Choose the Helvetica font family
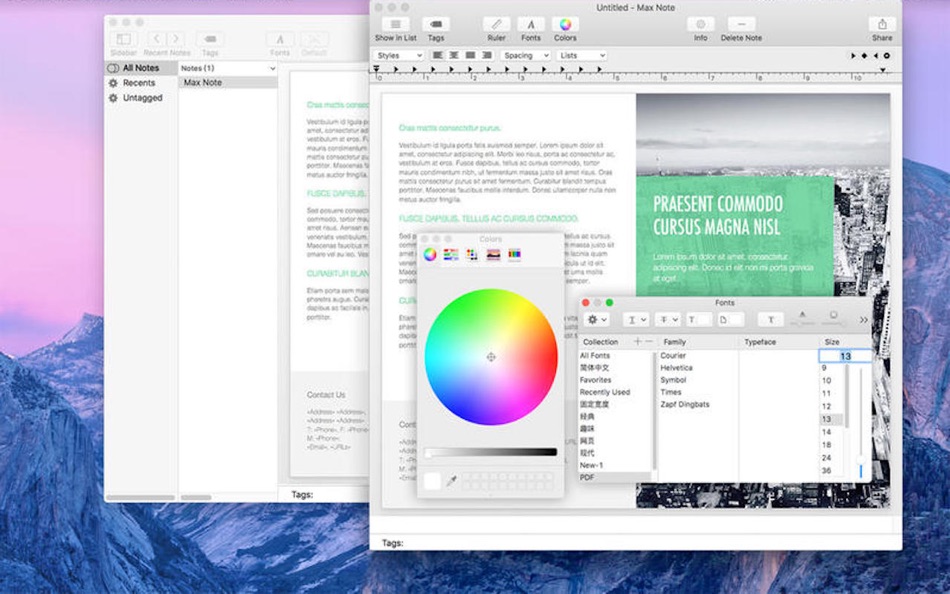The image size is (950, 594). (676, 368)
